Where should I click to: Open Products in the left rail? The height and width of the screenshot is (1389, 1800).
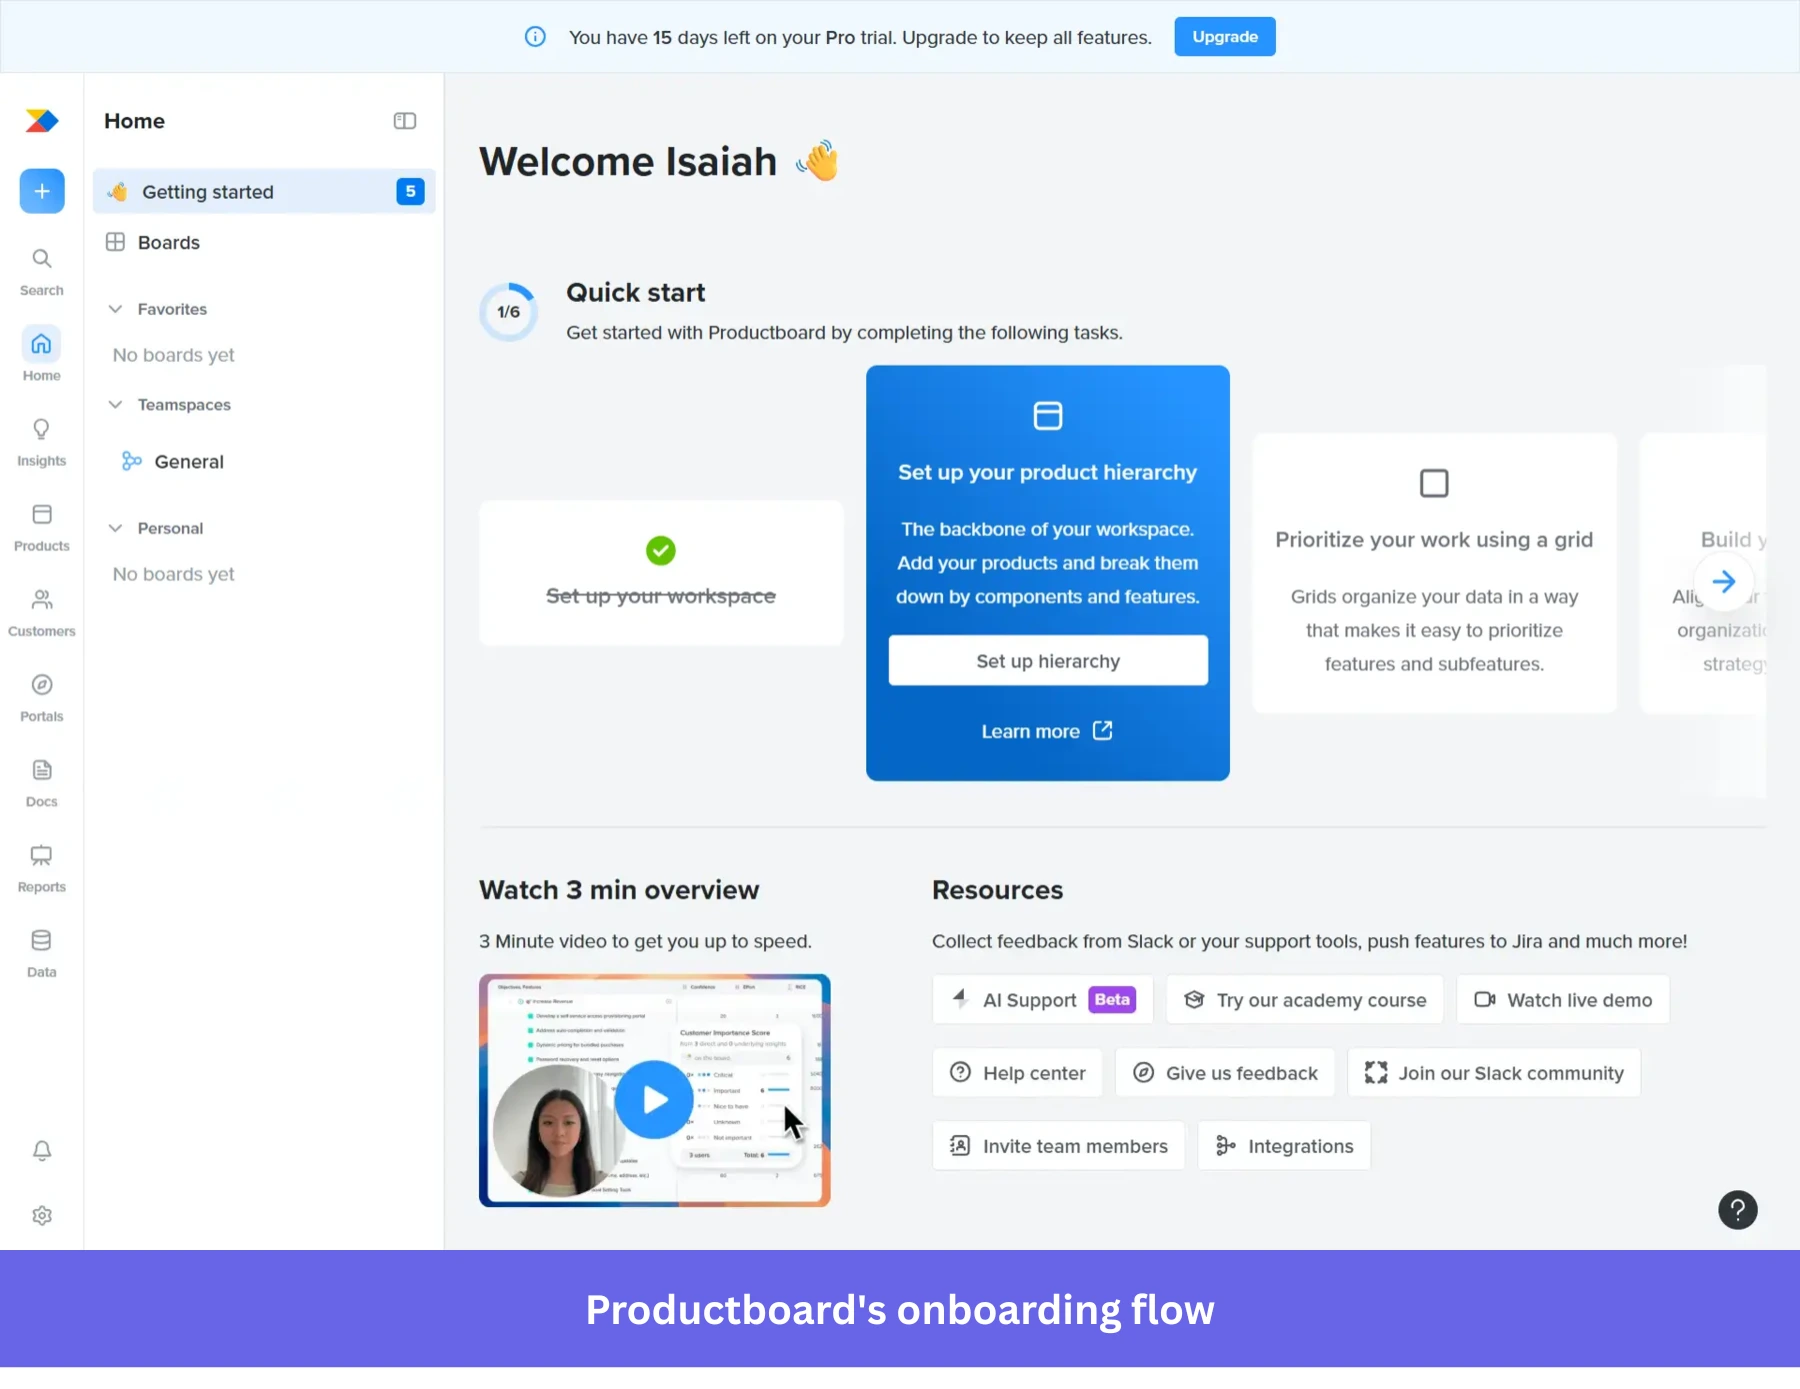tap(42, 528)
